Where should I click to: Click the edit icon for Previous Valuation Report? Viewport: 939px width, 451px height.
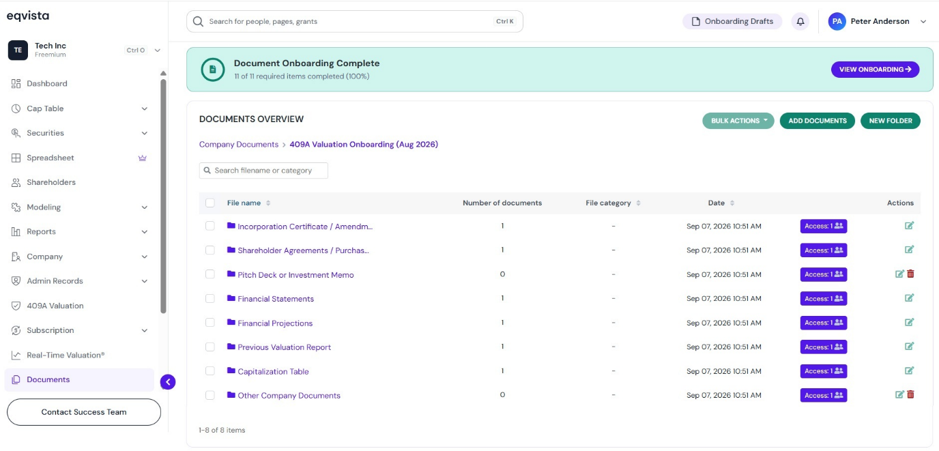(x=909, y=346)
